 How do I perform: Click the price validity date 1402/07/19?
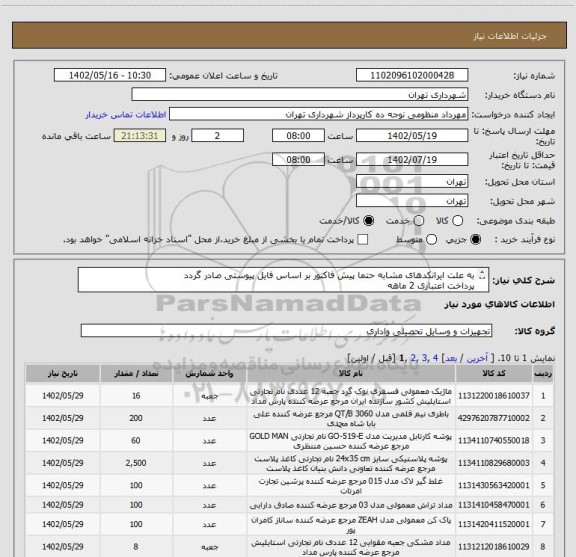click(412, 159)
